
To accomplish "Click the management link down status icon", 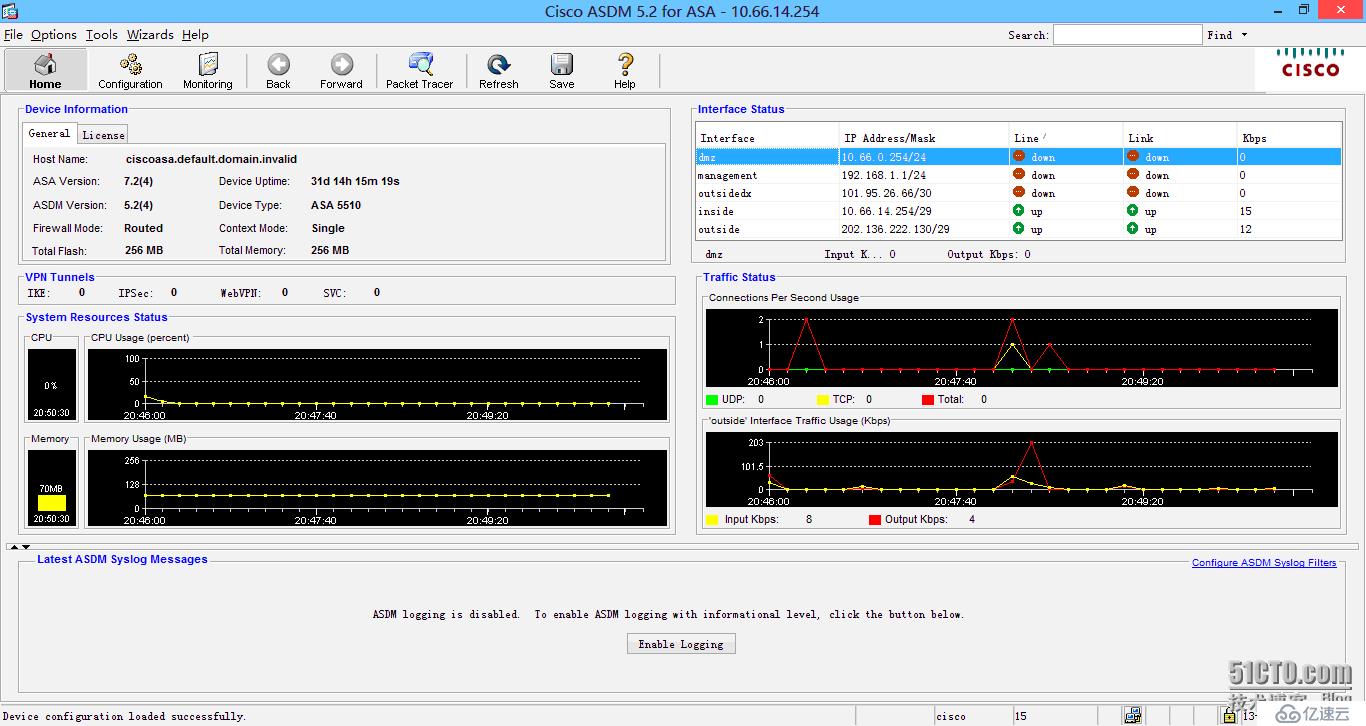I will [x=1132, y=174].
